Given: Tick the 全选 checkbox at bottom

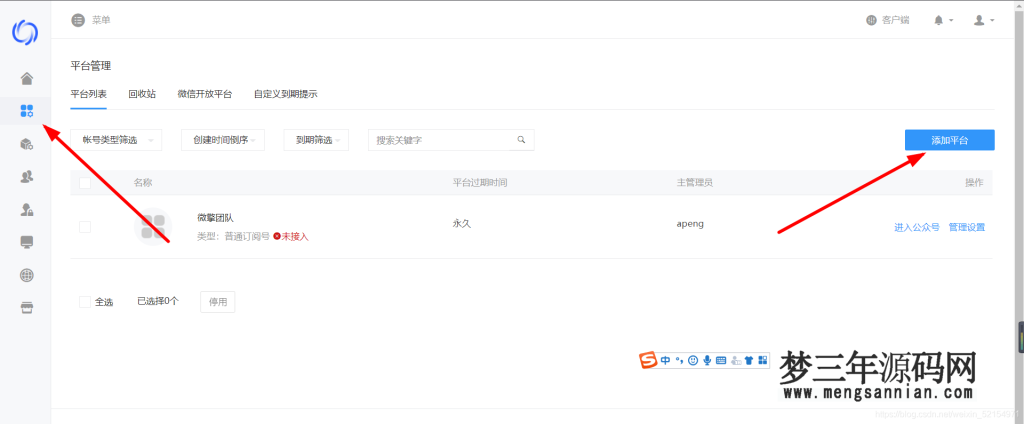Looking at the screenshot, I should [85, 302].
